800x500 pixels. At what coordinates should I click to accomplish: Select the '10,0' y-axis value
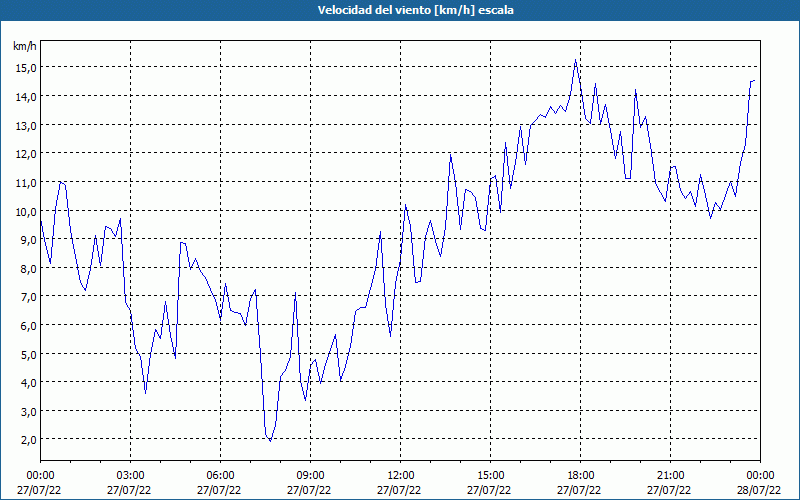tap(26, 211)
